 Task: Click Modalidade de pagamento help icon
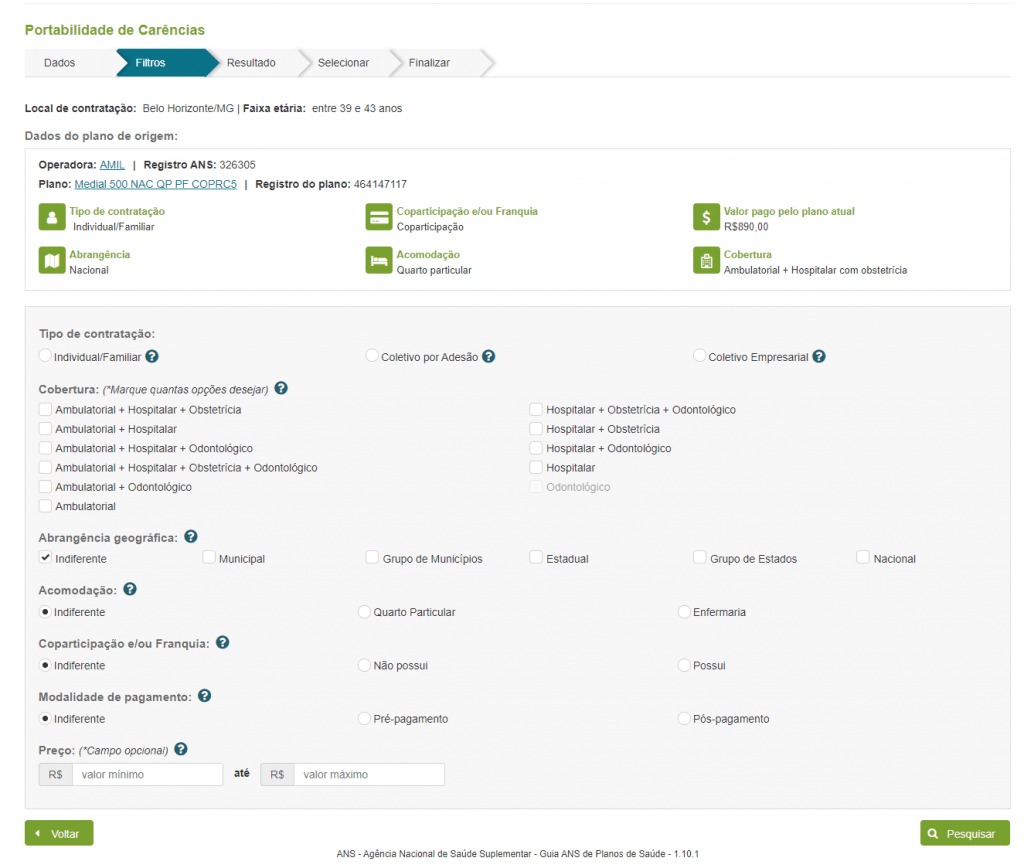[204, 696]
